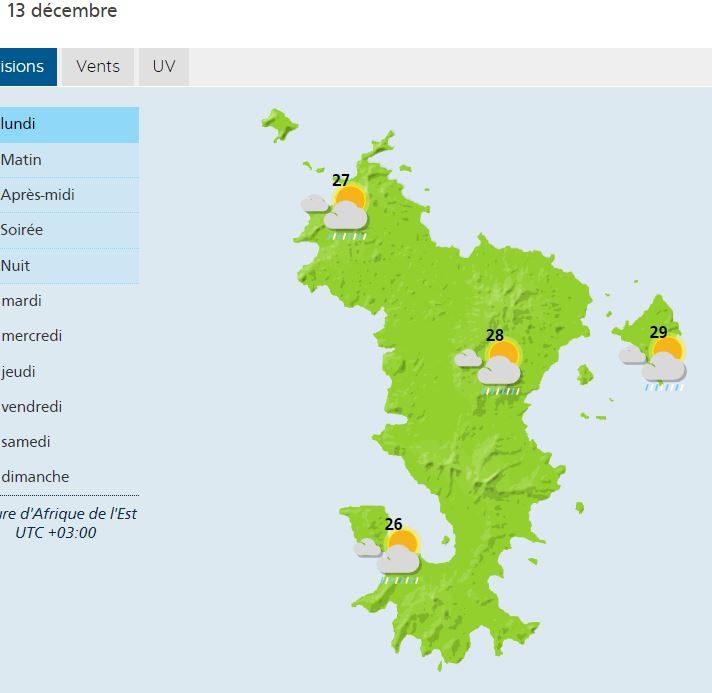The height and width of the screenshot is (693, 712).
Task: Click the central weather icon under 28
Action: [488, 367]
